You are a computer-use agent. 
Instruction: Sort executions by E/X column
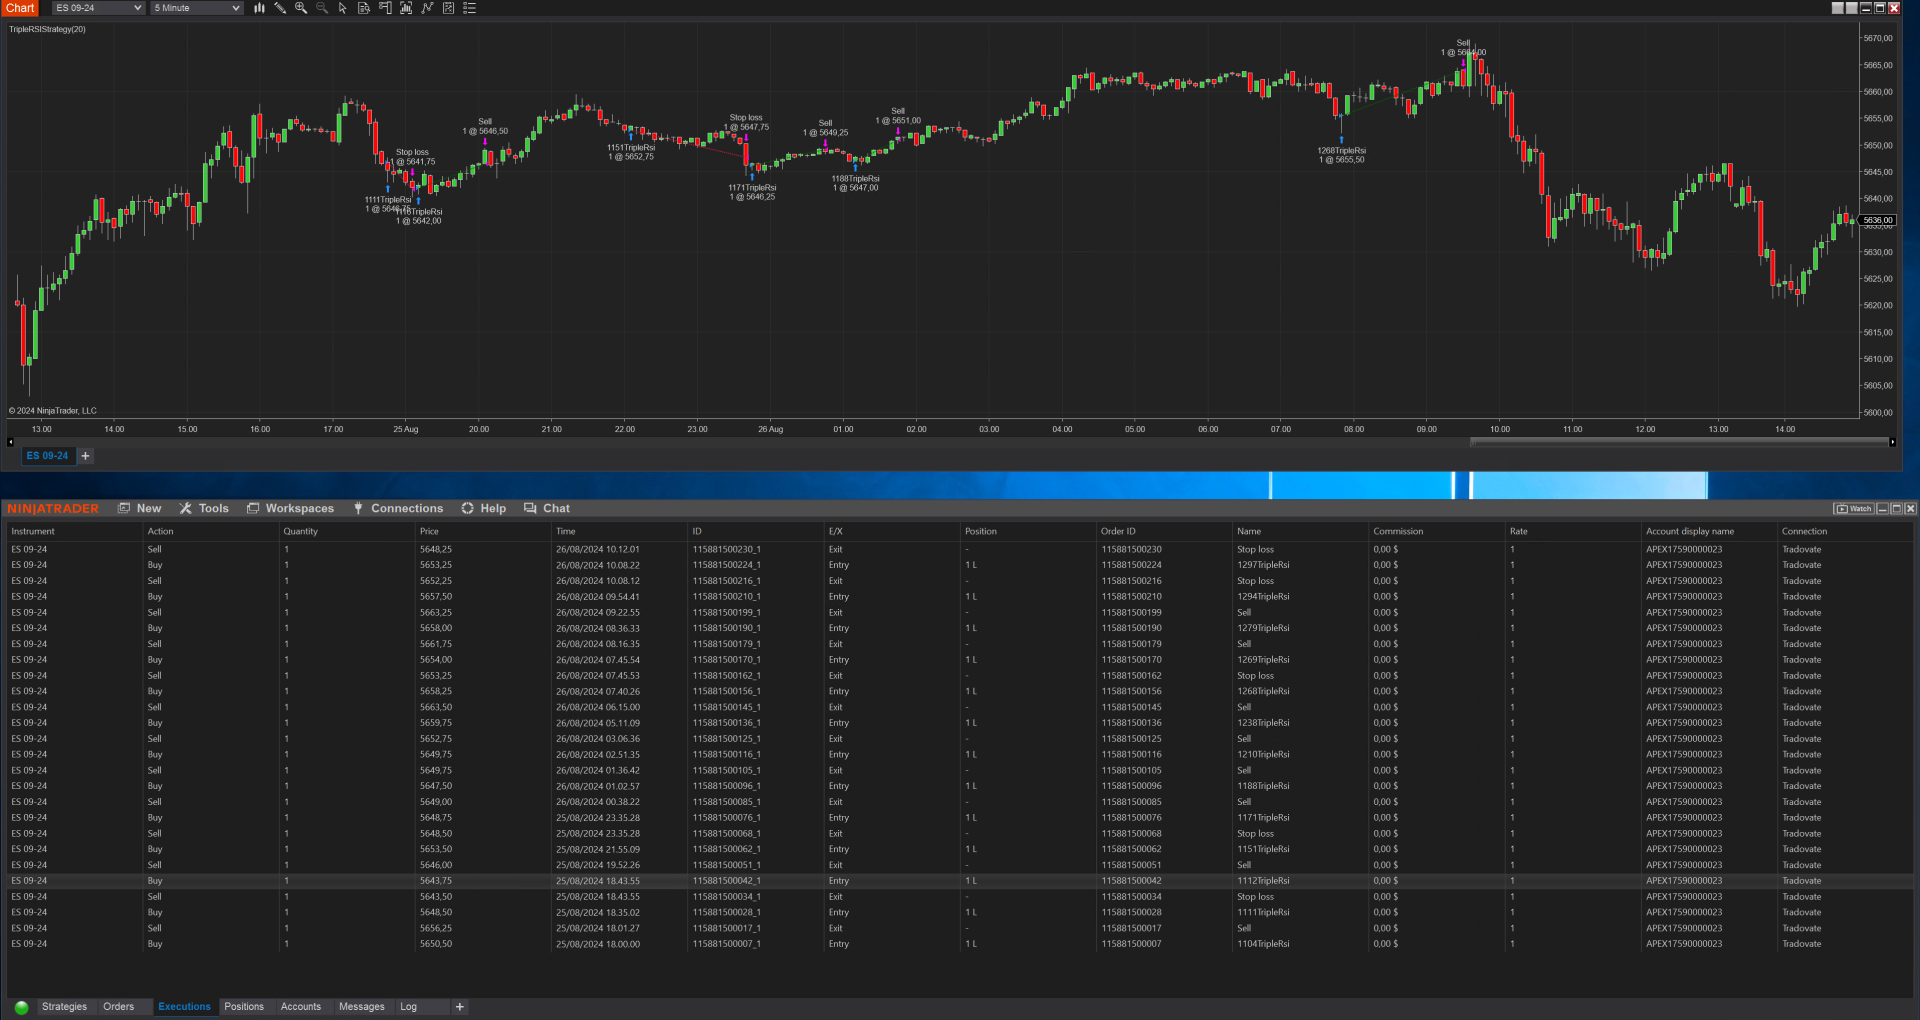click(x=836, y=531)
